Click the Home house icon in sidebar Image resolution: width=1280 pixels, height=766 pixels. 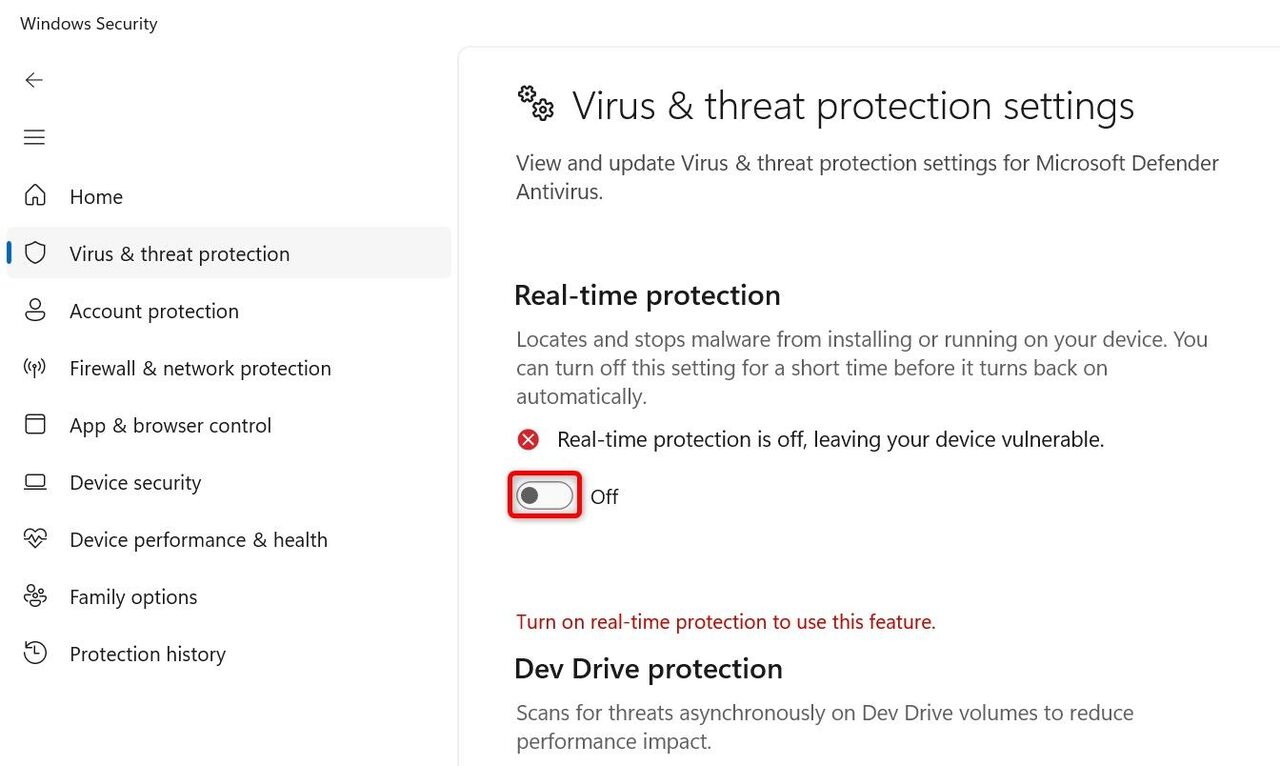pyautogui.click(x=35, y=196)
